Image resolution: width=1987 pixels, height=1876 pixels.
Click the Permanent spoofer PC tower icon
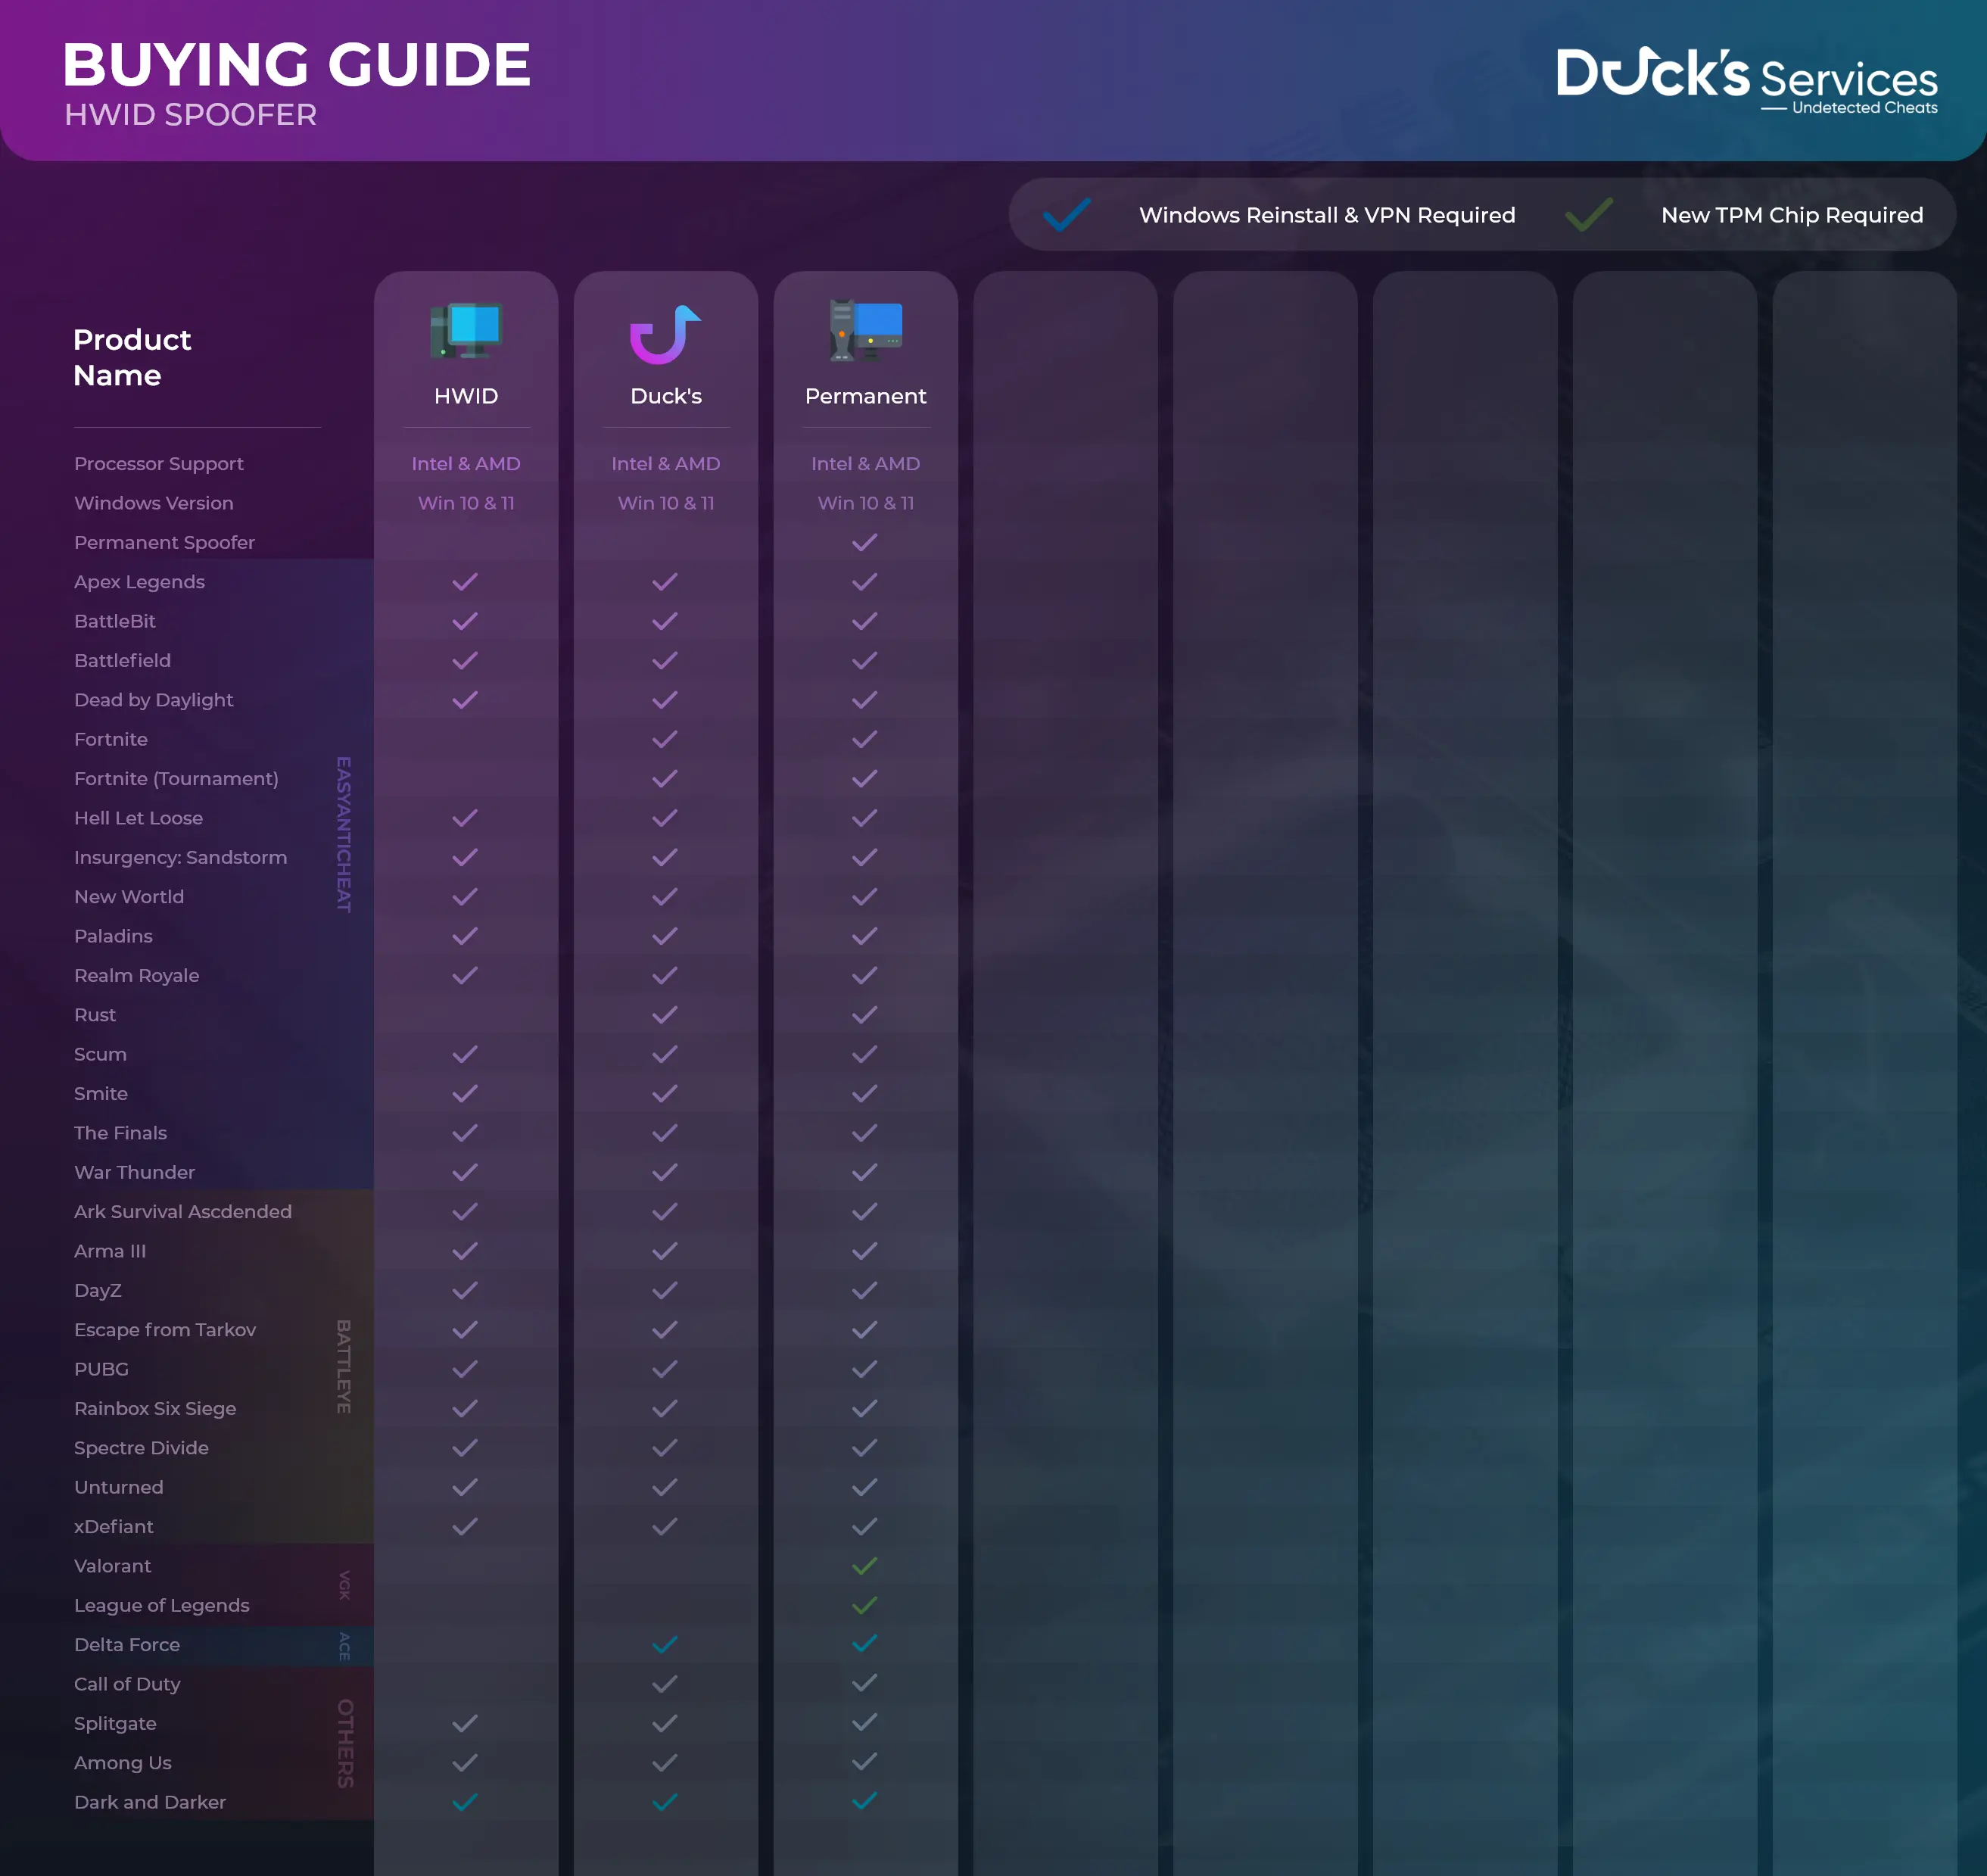(865, 331)
